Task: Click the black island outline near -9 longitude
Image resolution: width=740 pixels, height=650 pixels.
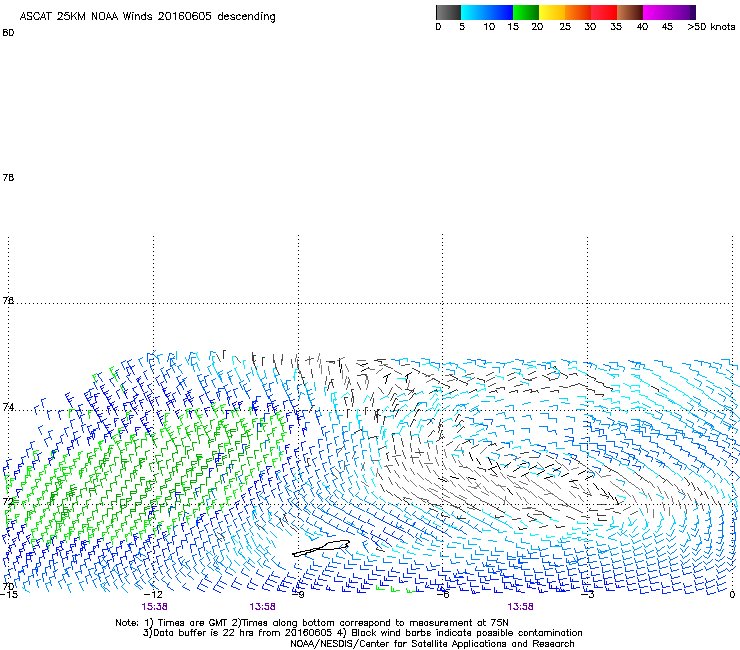Action: point(321,548)
